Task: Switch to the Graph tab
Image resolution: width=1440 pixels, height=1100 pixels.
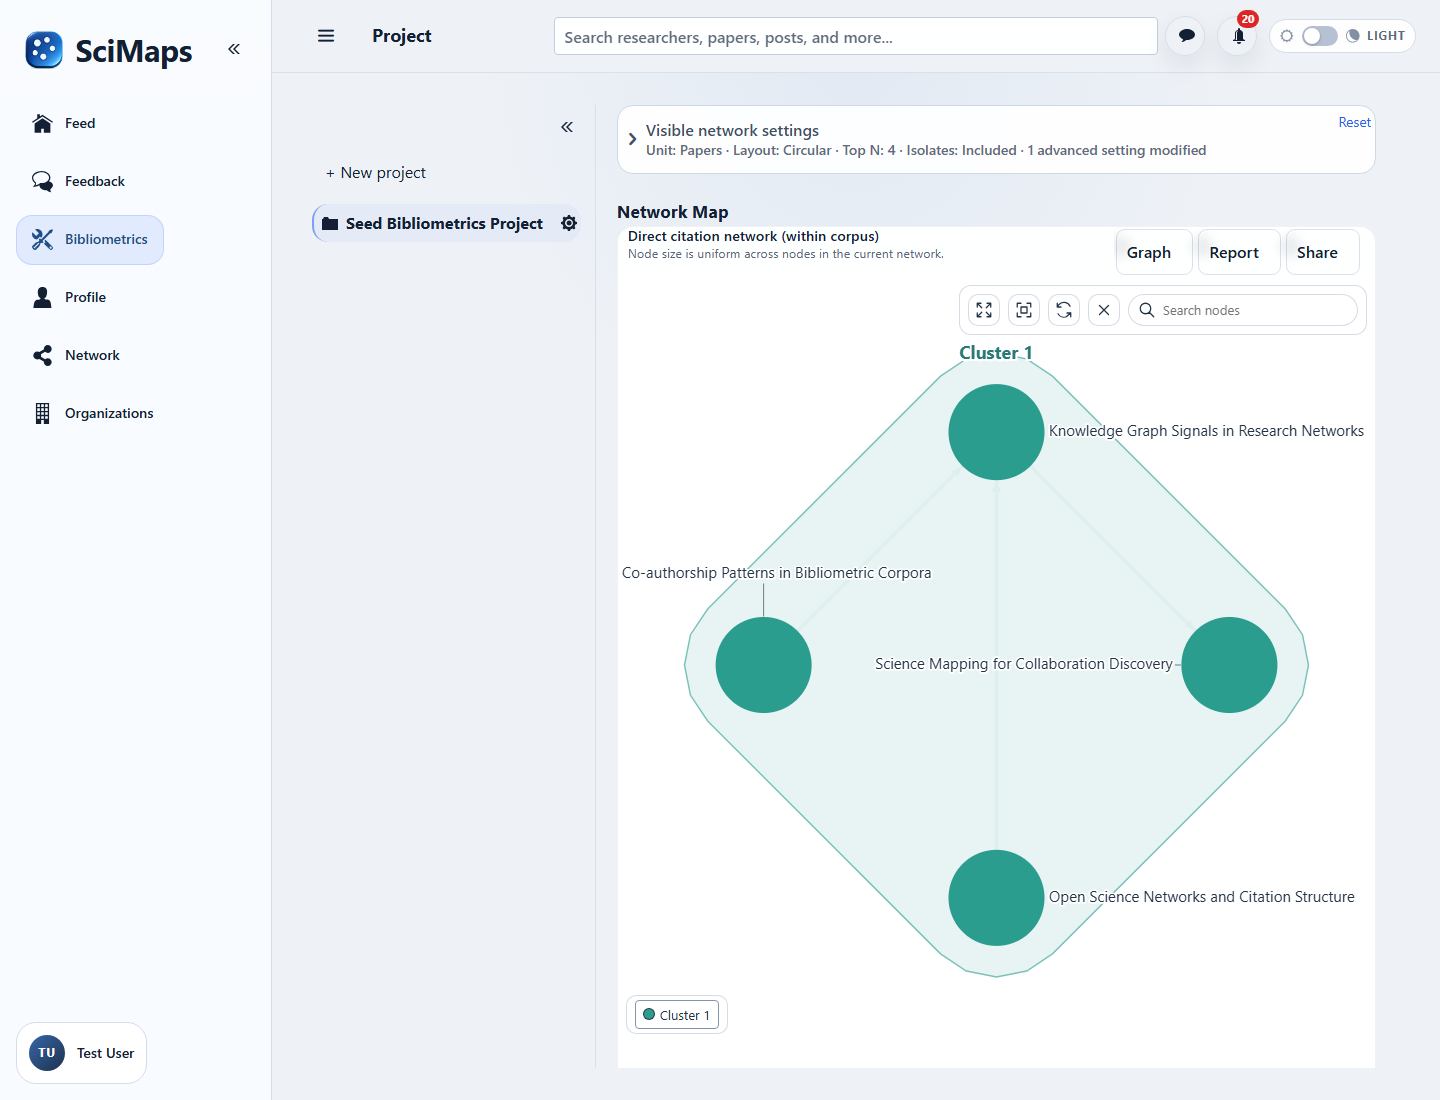Action: point(1154,252)
